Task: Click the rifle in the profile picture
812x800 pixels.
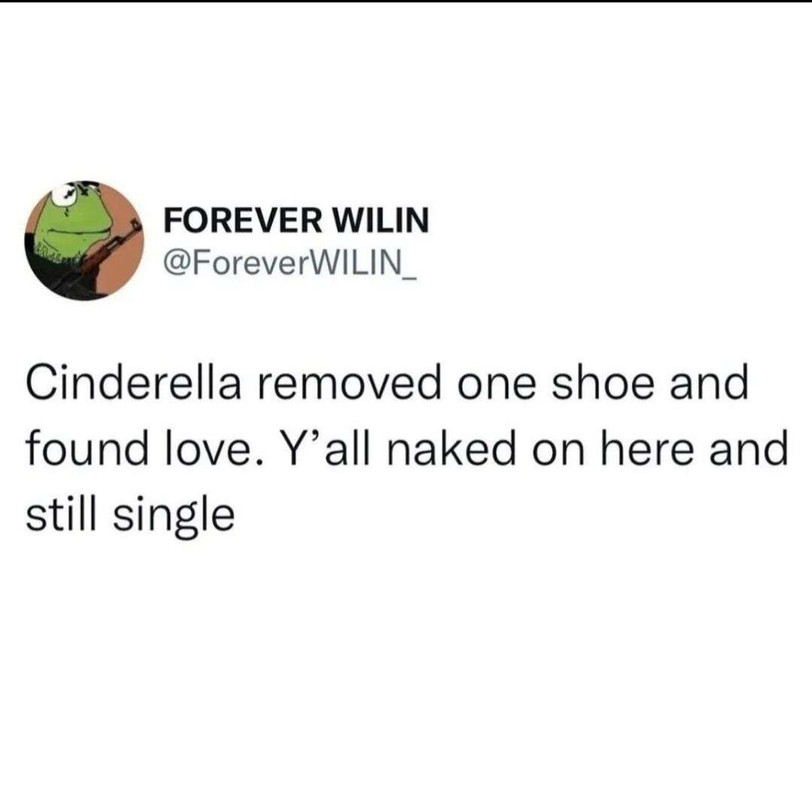Action: (98, 254)
